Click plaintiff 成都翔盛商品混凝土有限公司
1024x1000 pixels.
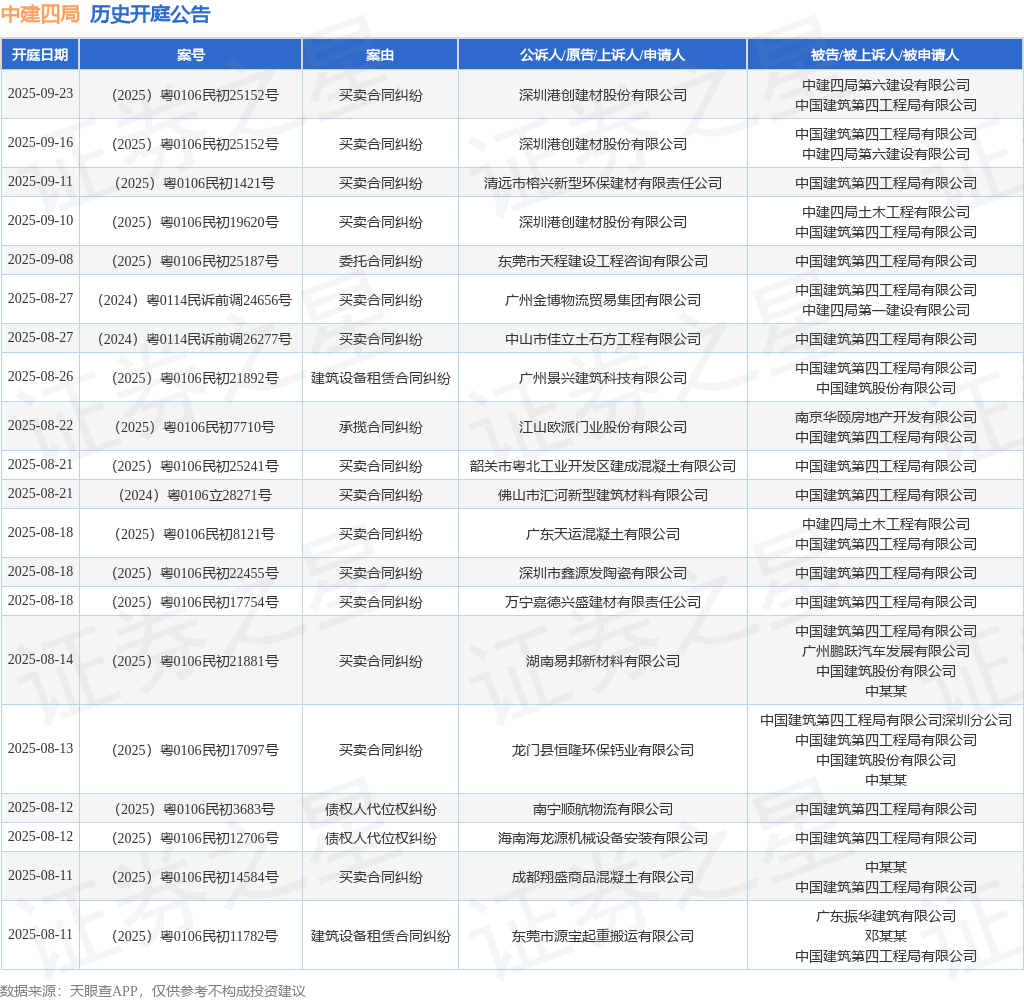(602, 877)
